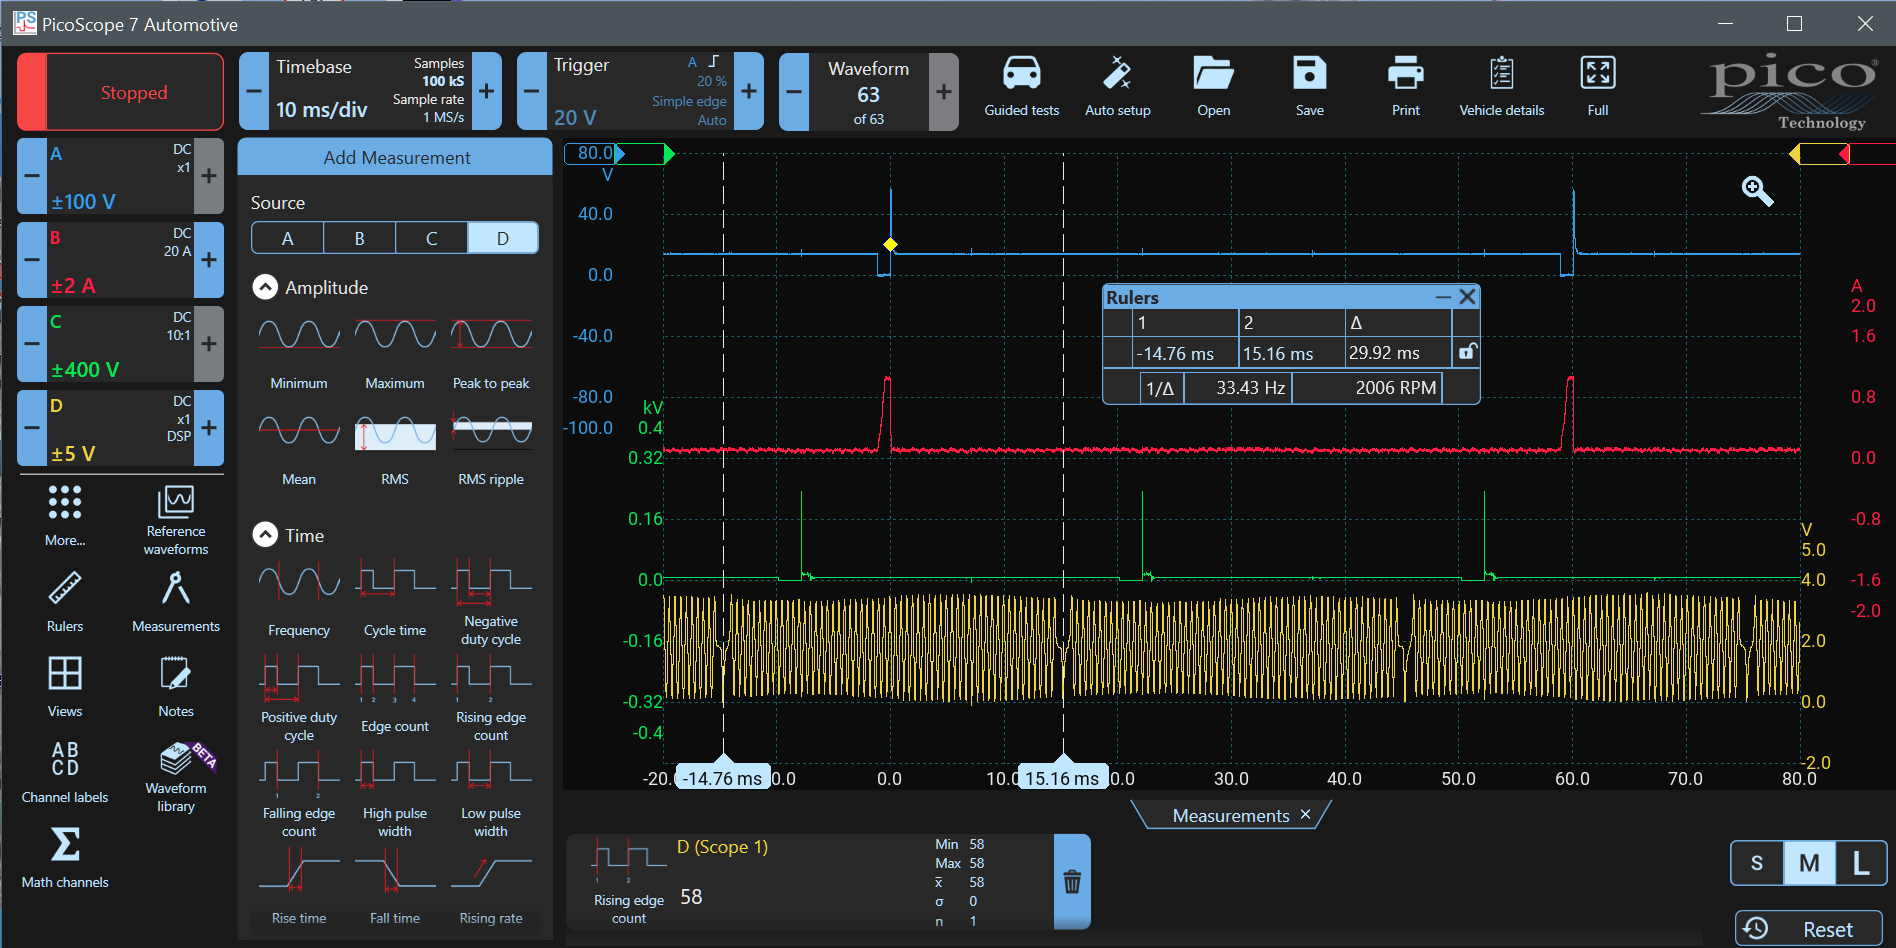Viewport: 1896px width, 948px height.
Task: Click the zoom magnifier on the graph
Action: coord(1757,190)
